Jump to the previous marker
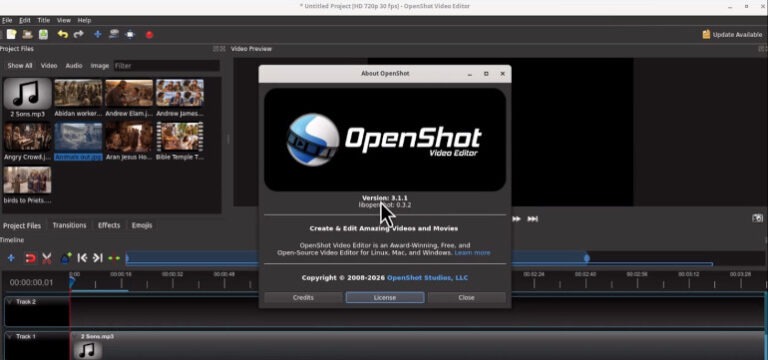Image resolution: width=768 pixels, height=360 pixels. [x=82, y=258]
